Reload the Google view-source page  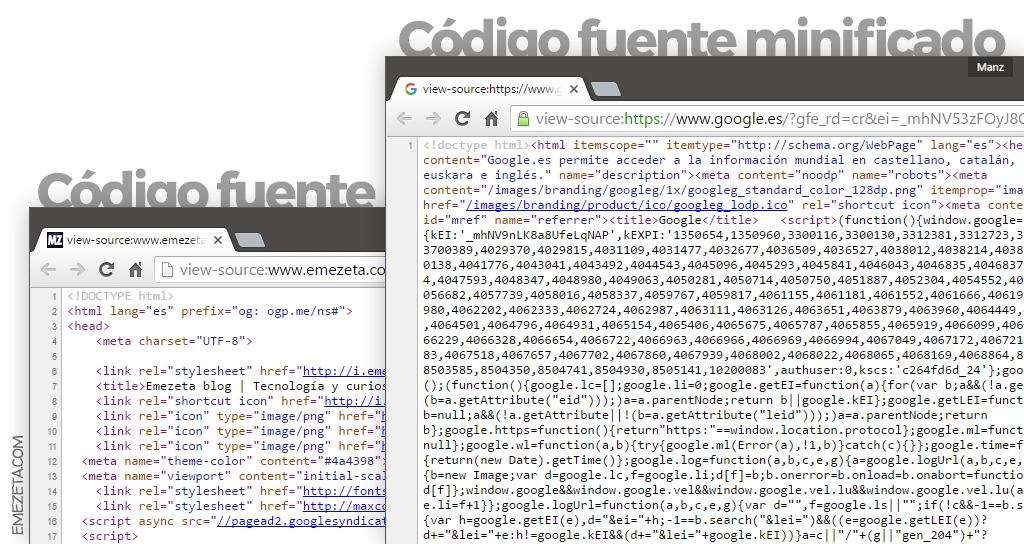(462, 118)
